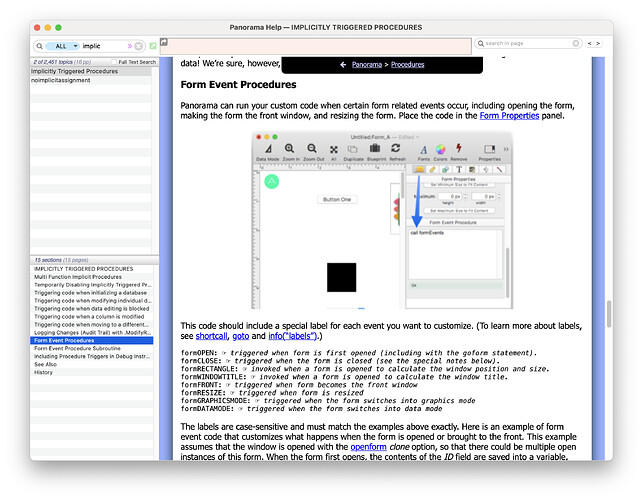Select the See Also section
The image size is (643, 500).
(45, 365)
